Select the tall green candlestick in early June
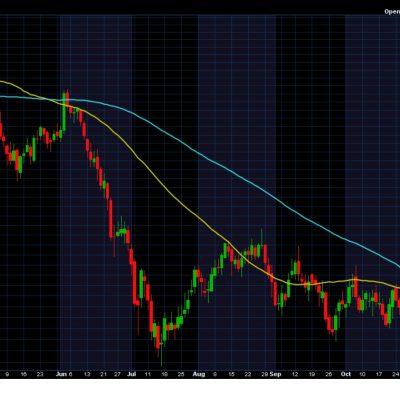Image resolution: width=400 pixels, height=400 pixels. click(x=64, y=112)
